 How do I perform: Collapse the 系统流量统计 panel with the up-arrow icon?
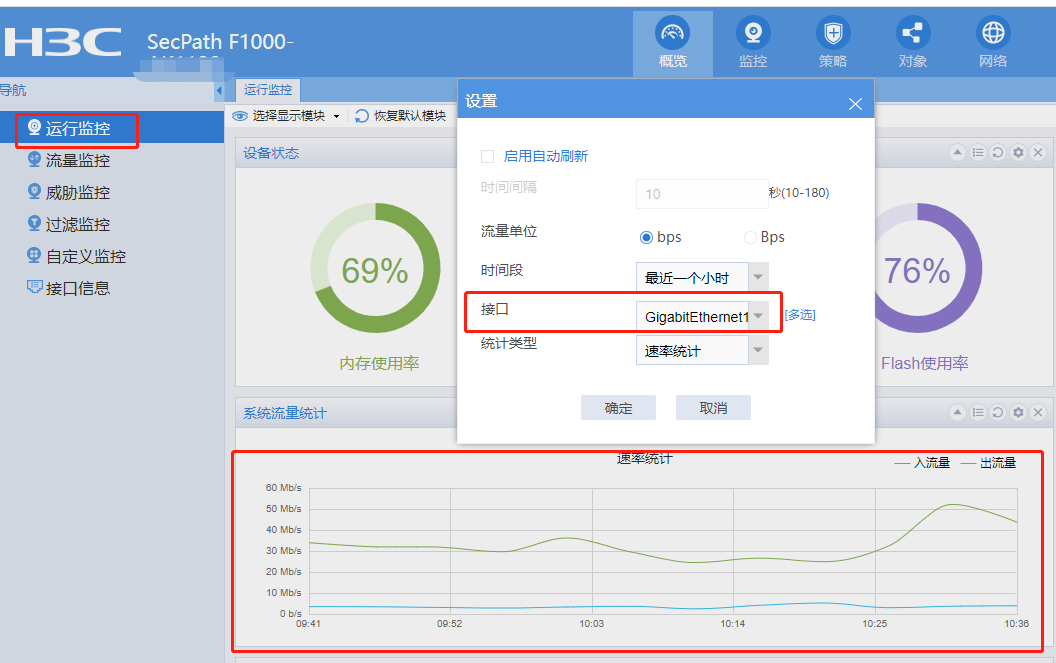[957, 412]
